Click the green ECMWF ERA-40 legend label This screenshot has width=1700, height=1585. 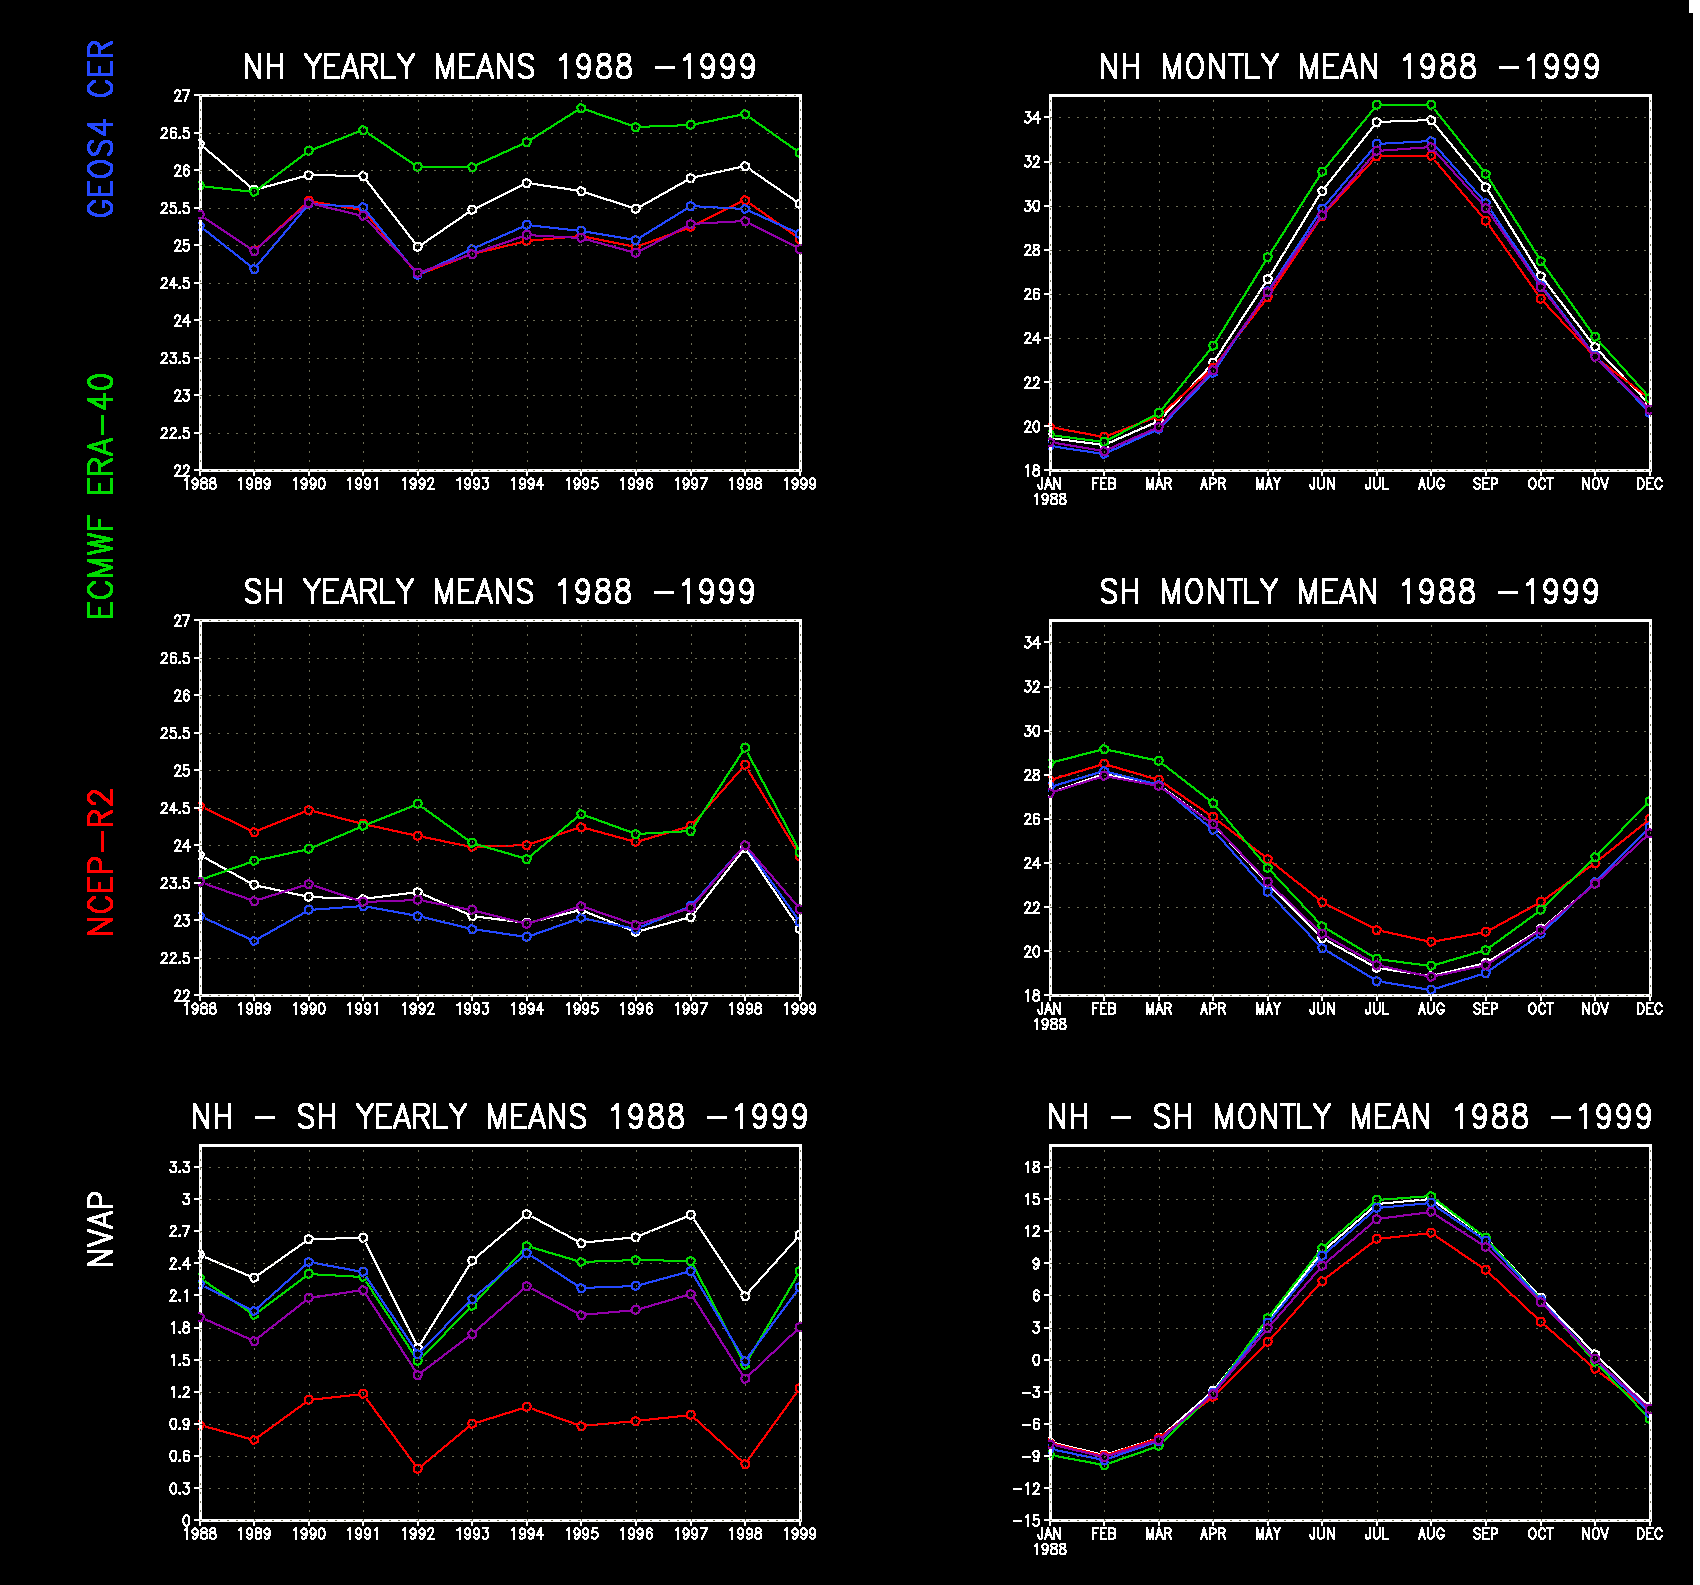tap(101, 496)
